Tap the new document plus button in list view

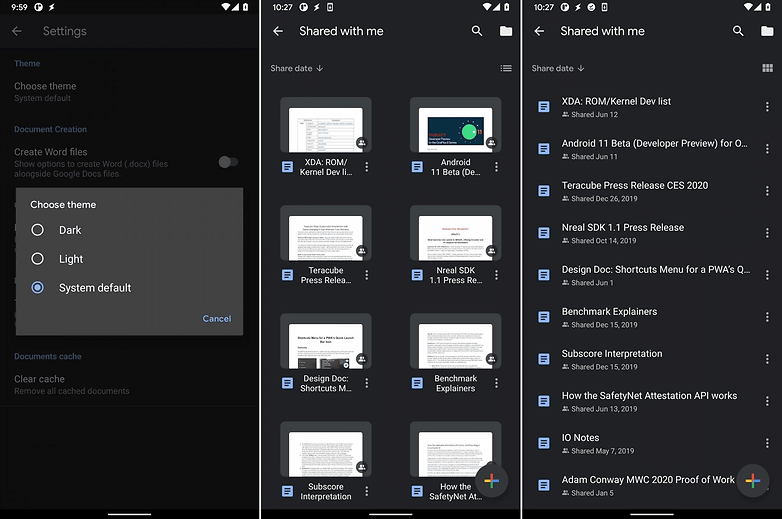pos(753,481)
